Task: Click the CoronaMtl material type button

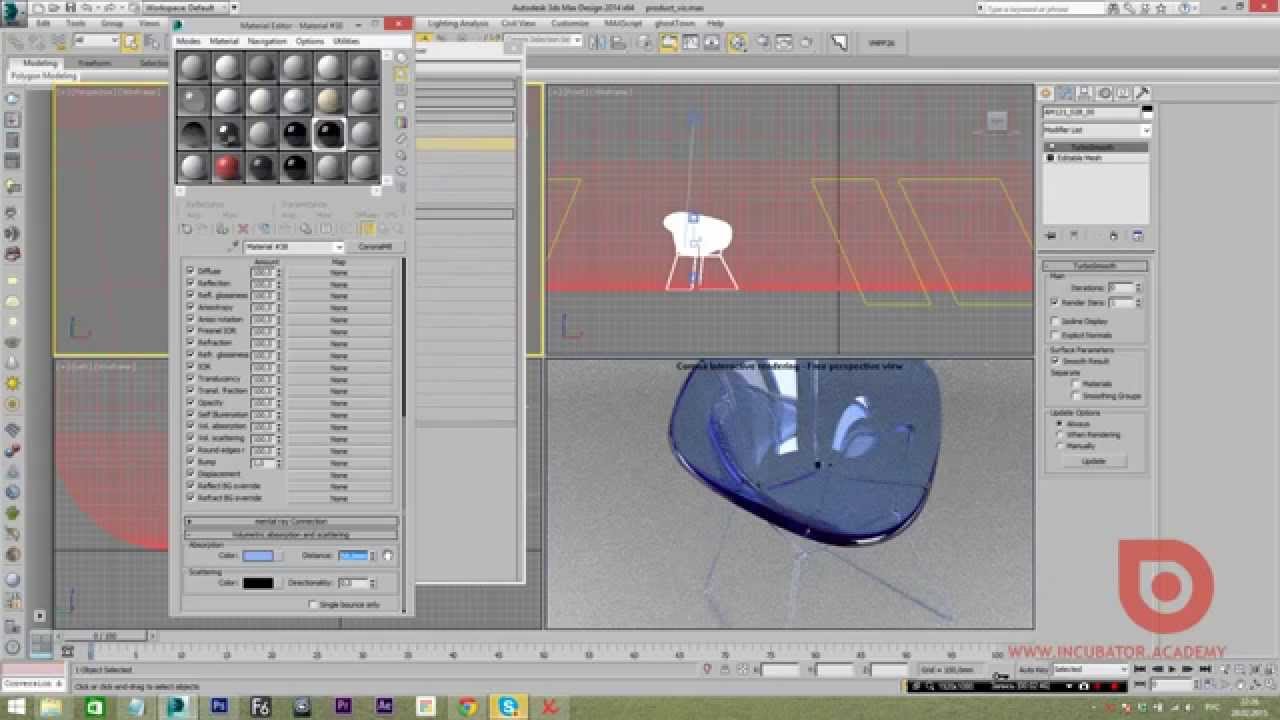Action: coord(377,247)
